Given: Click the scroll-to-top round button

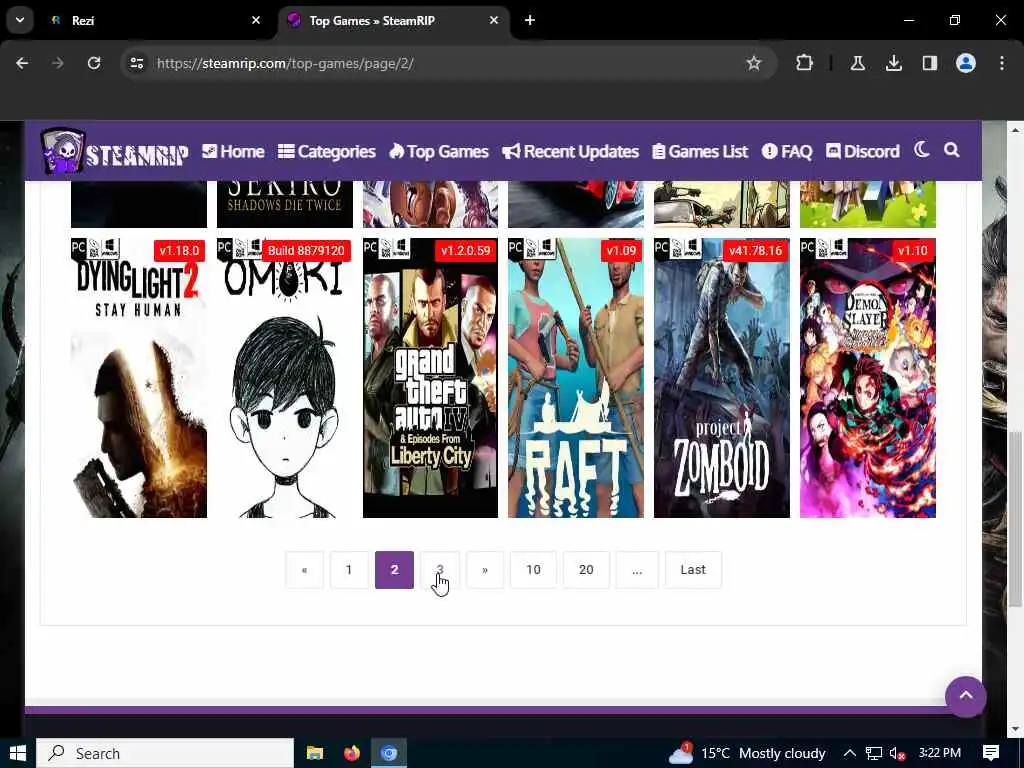Looking at the screenshot, I should point(965,696).
